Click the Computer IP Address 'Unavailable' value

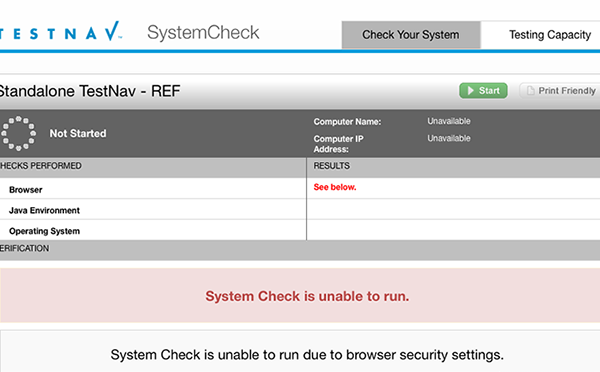(449, 138)
